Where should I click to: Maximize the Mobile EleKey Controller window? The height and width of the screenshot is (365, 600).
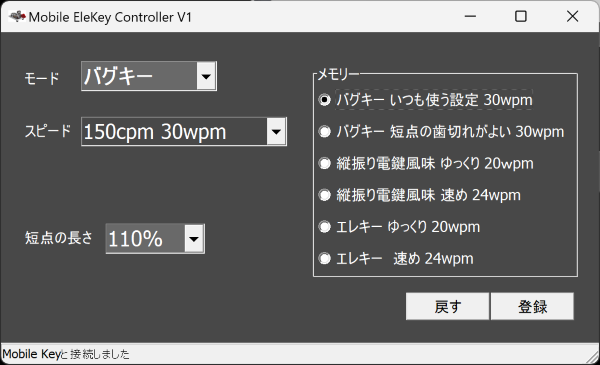click(x=520, y=16)
